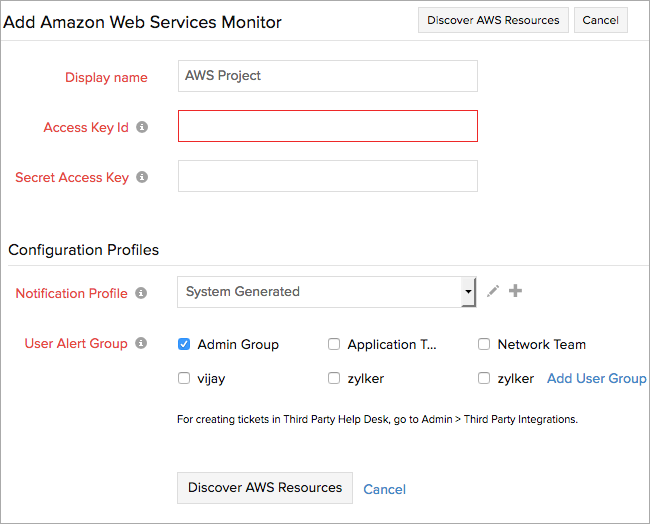Focus the Access Key Id input field
Viewport: 650px width, 524px height.
pos(328,126)
